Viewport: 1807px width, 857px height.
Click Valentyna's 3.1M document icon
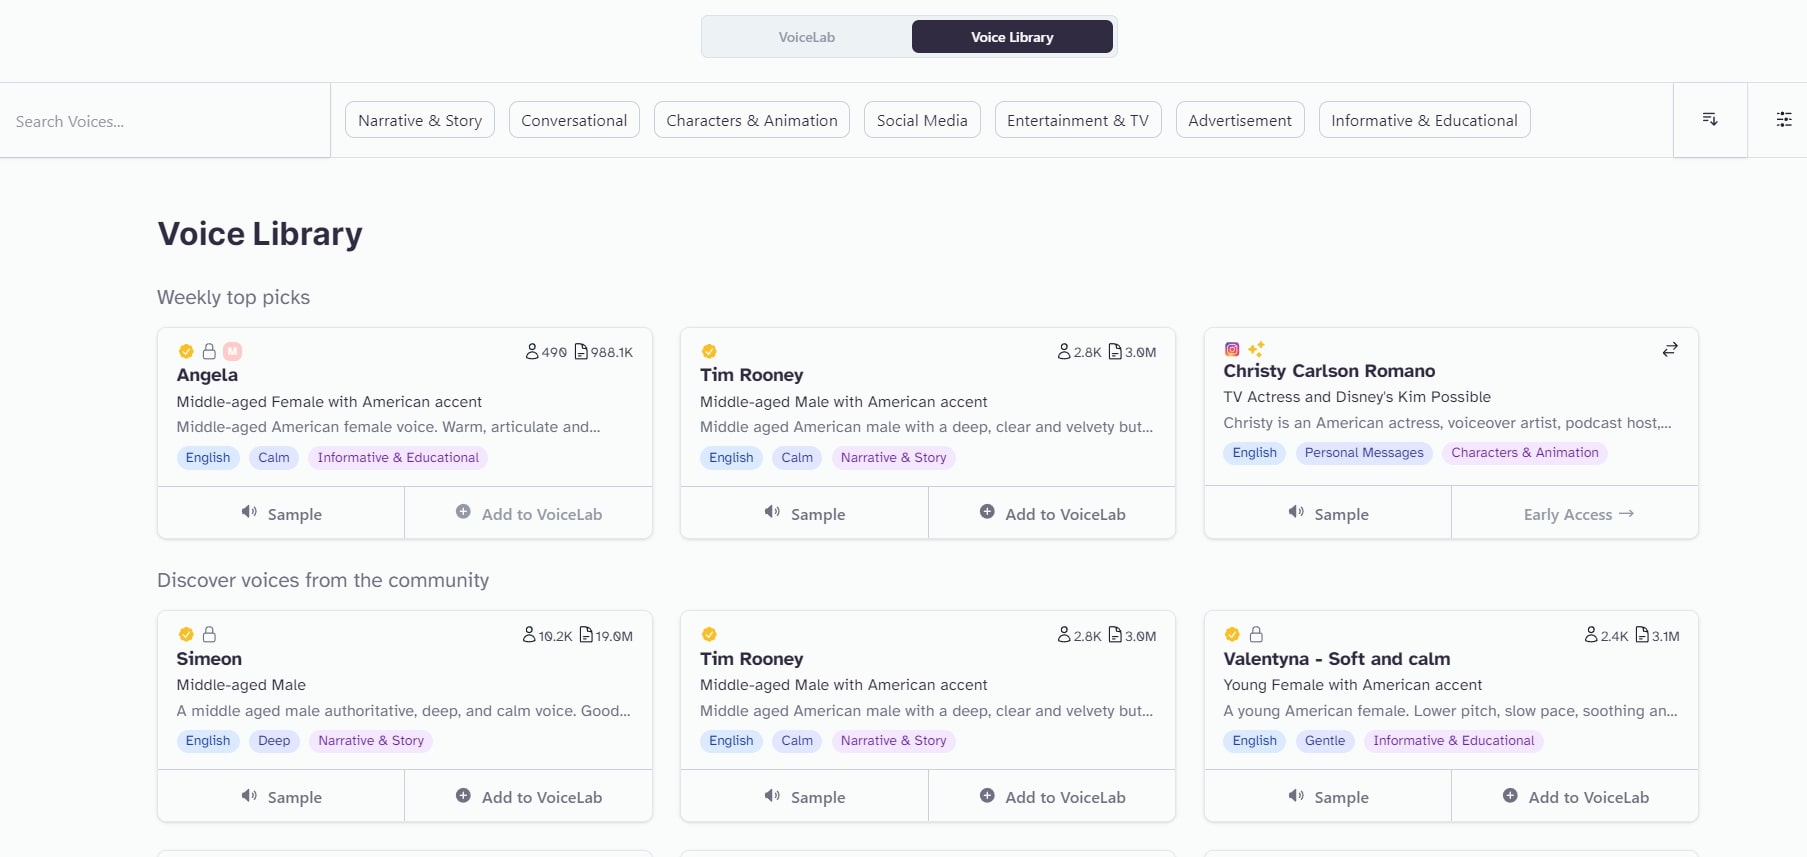coord(1642,635)
